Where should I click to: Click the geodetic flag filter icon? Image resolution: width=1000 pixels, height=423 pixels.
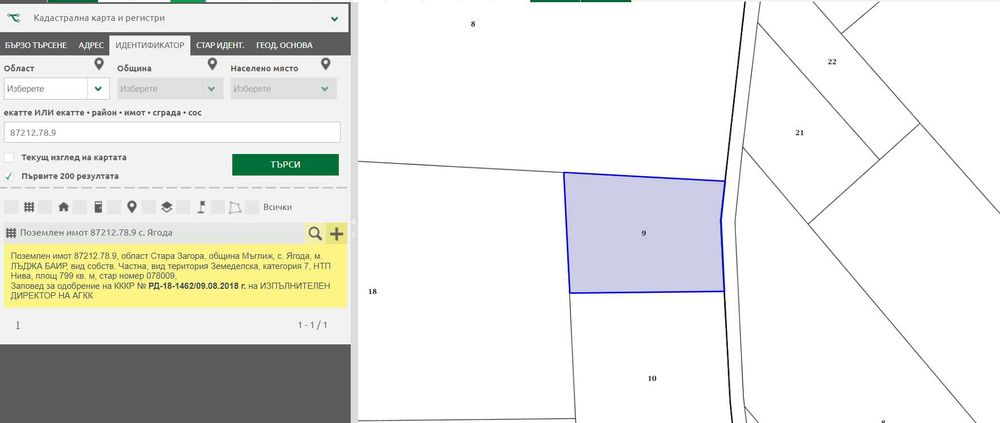point(201,207)
